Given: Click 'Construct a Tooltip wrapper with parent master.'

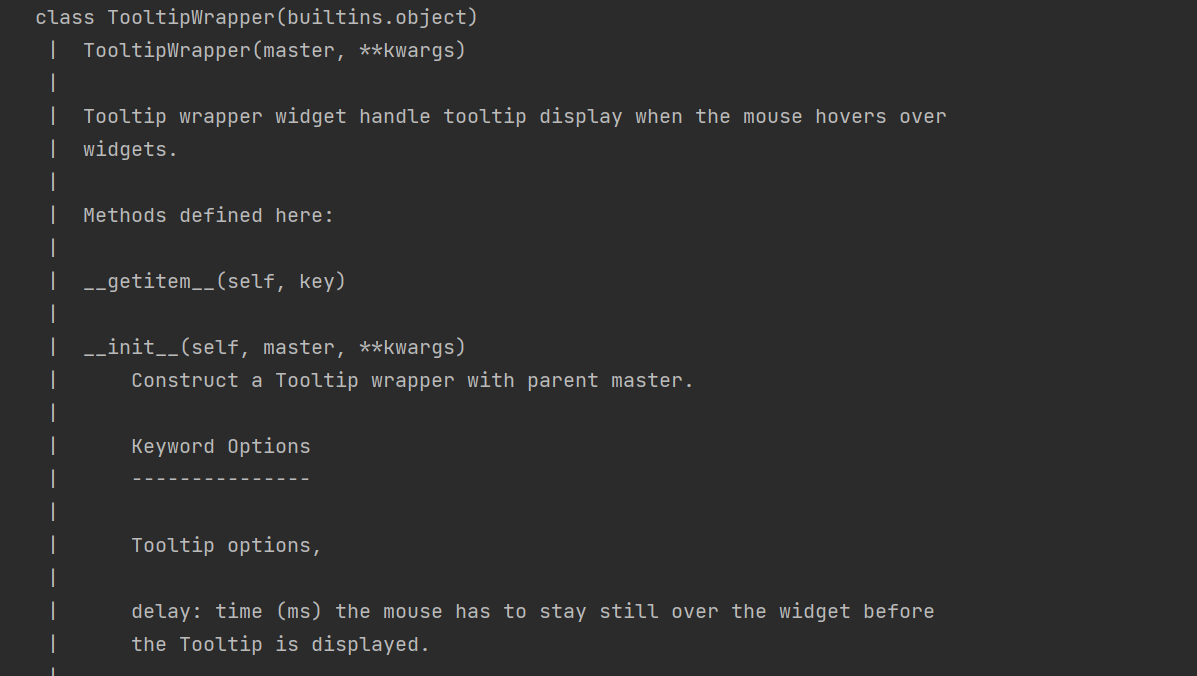Looking at the screenshot, I should pyautogui.click(x=412, y=380).
